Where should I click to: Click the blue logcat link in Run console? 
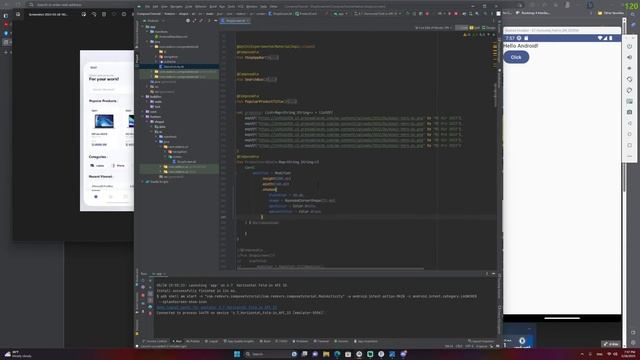coord(217,307)
